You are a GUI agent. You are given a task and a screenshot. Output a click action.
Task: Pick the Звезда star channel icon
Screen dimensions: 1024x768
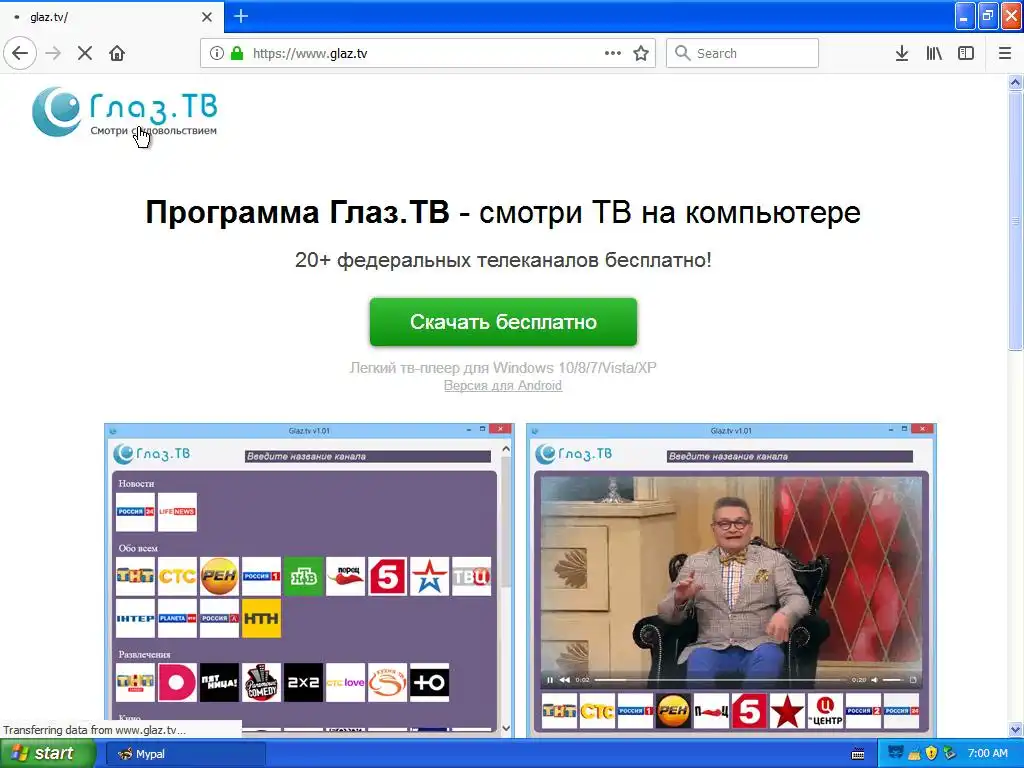[429, 576]
